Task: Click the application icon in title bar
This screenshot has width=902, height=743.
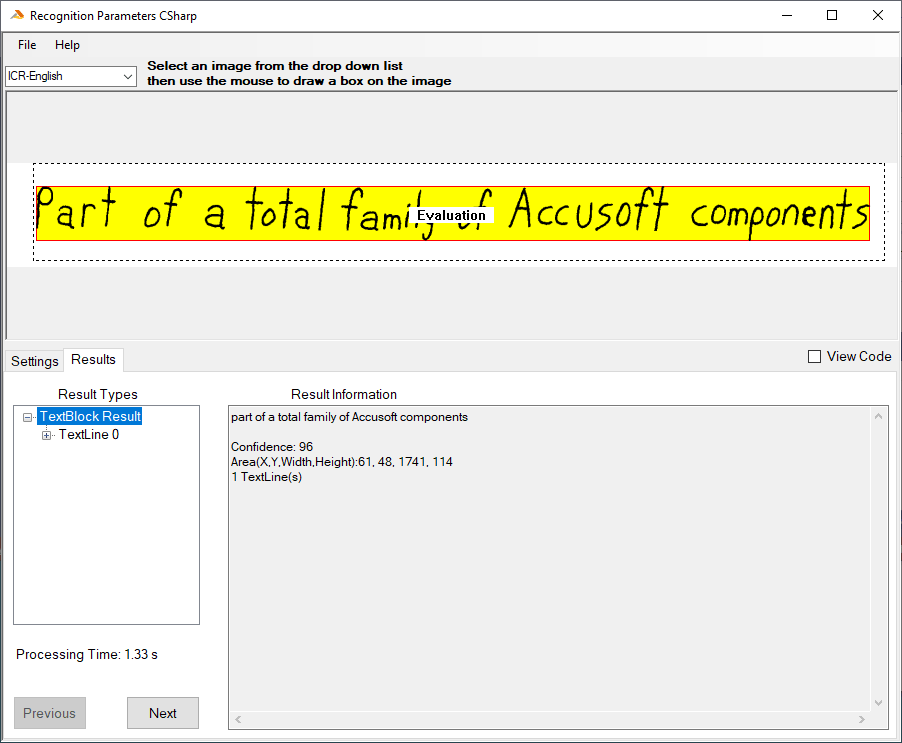Action: [x=17, y=16]
